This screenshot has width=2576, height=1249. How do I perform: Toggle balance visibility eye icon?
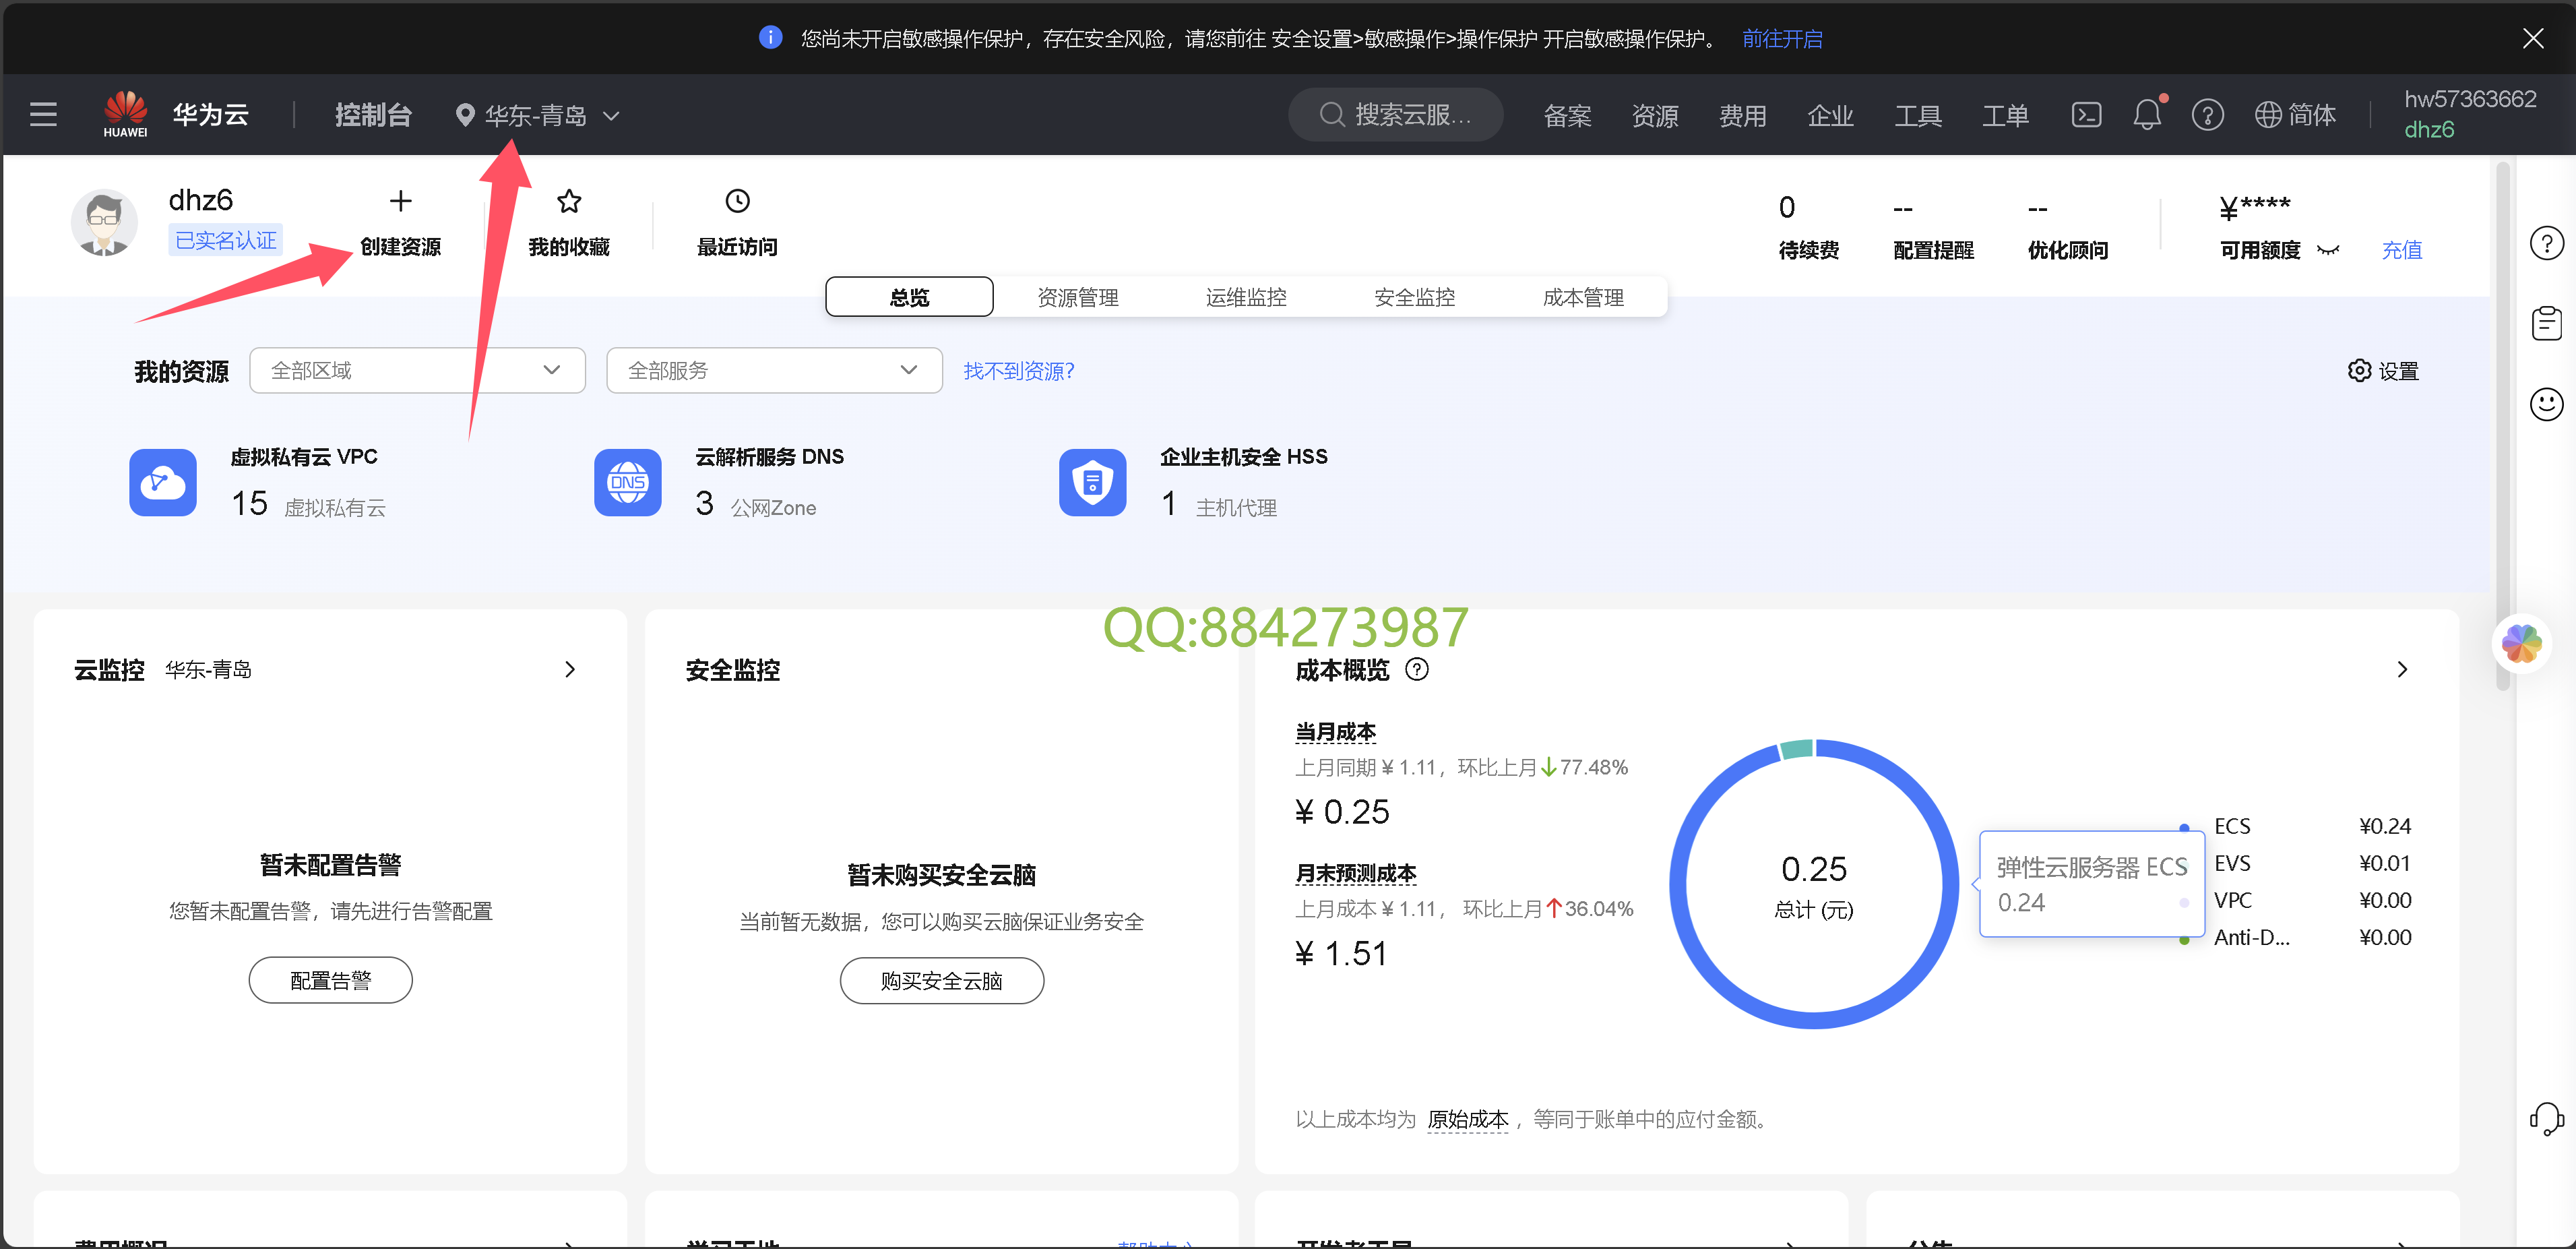click(2328, 250)
